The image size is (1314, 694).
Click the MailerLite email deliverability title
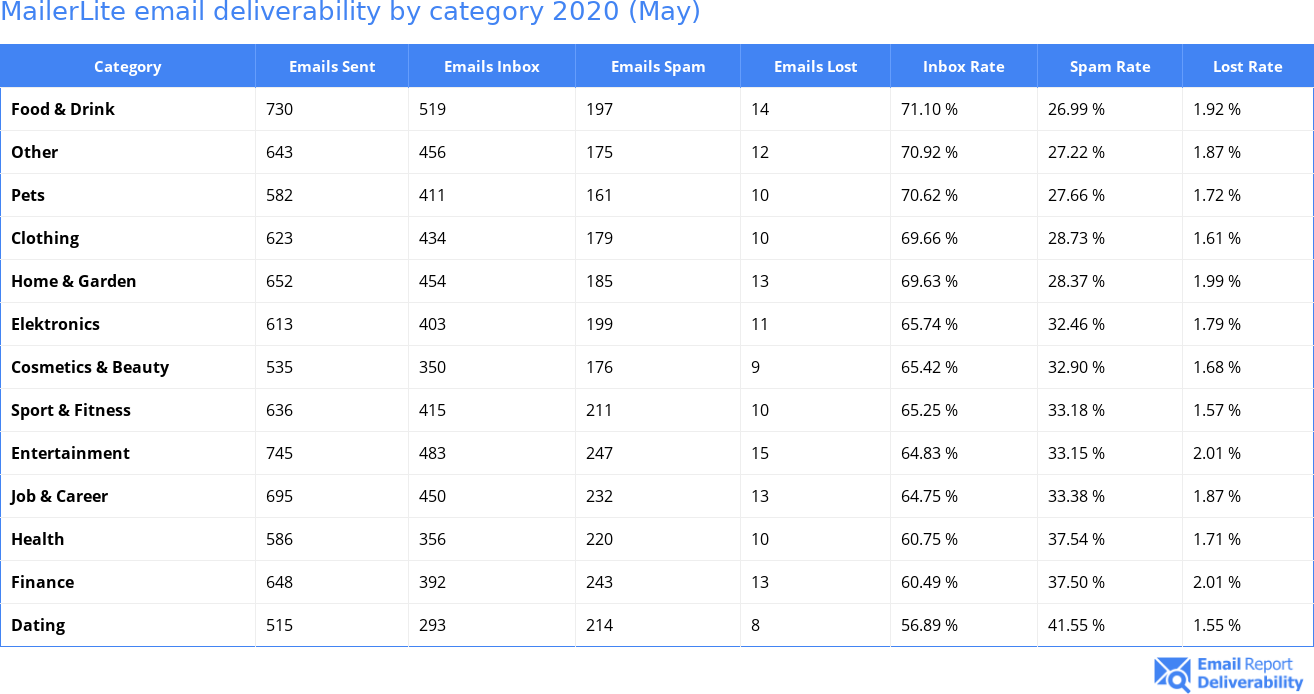(350, 13)
